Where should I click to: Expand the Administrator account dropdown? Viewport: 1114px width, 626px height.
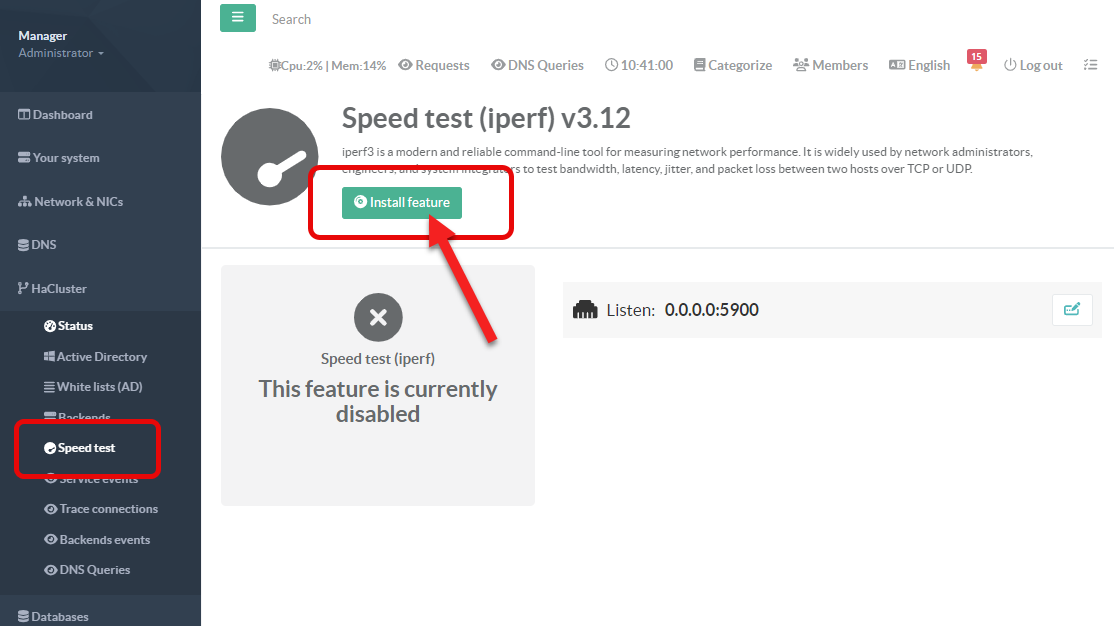point(61,53)
